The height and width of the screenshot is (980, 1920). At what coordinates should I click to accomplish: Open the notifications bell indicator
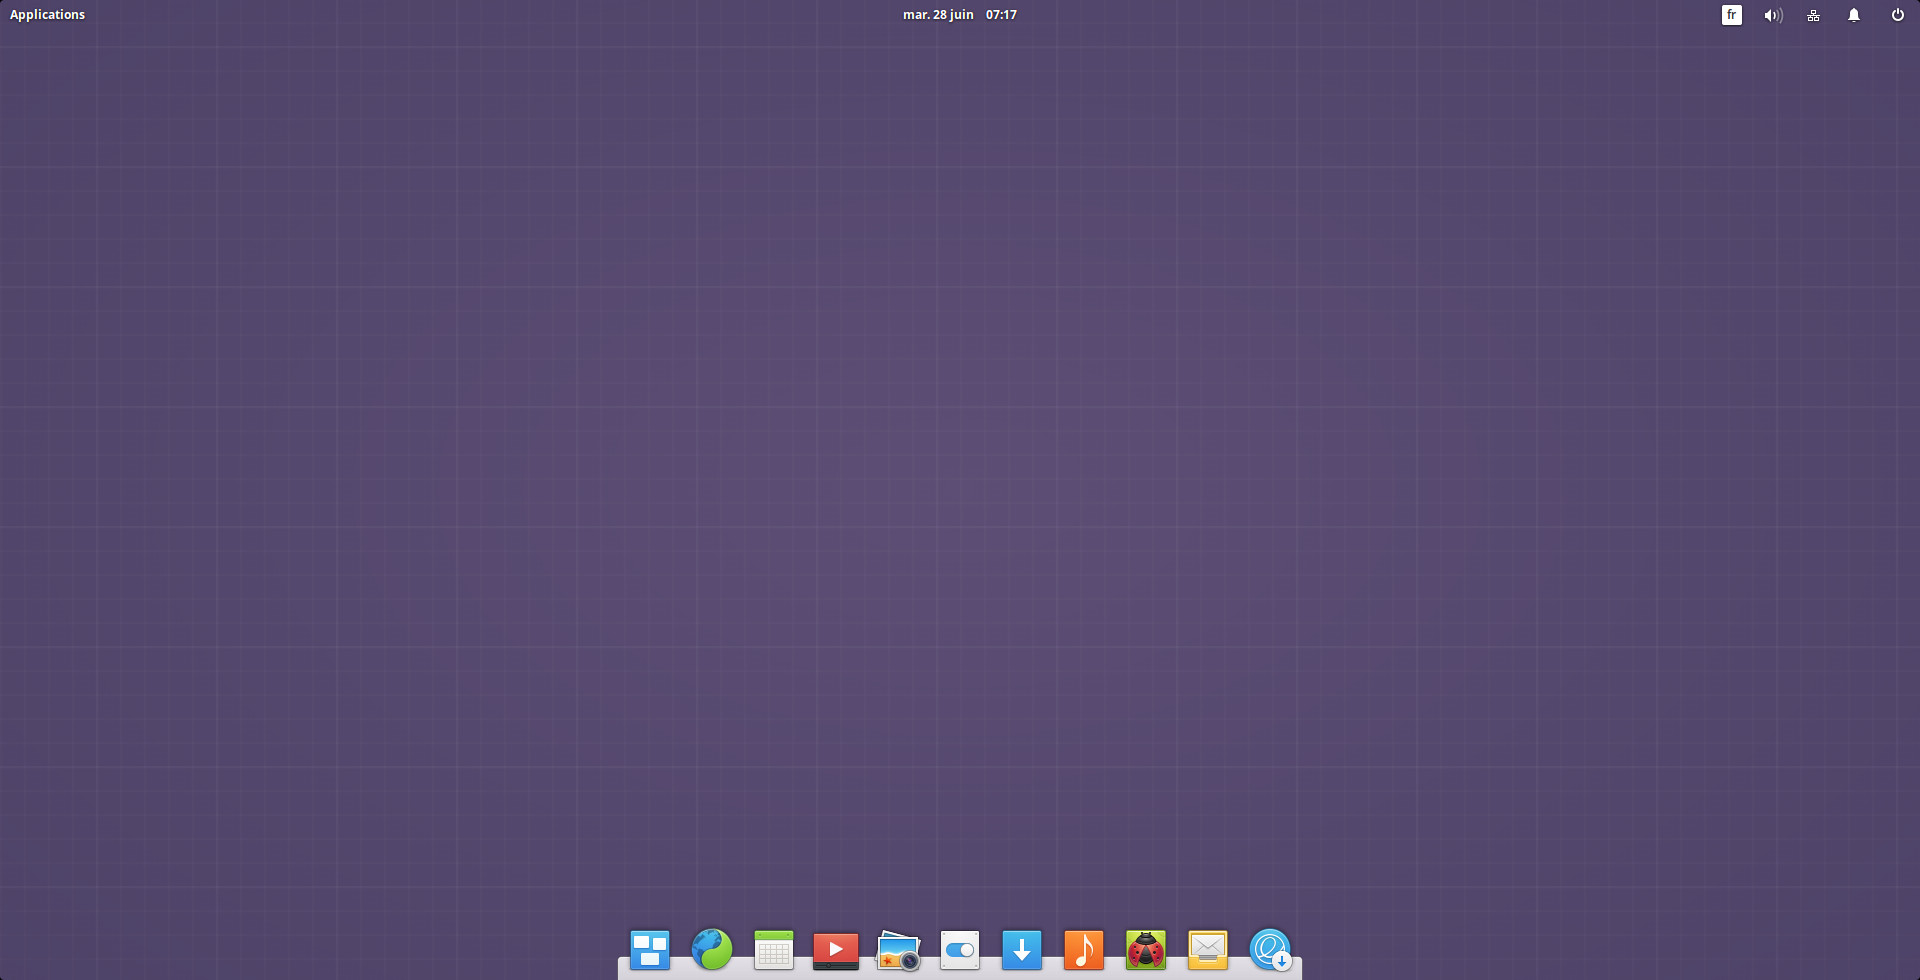(1854, 15)
